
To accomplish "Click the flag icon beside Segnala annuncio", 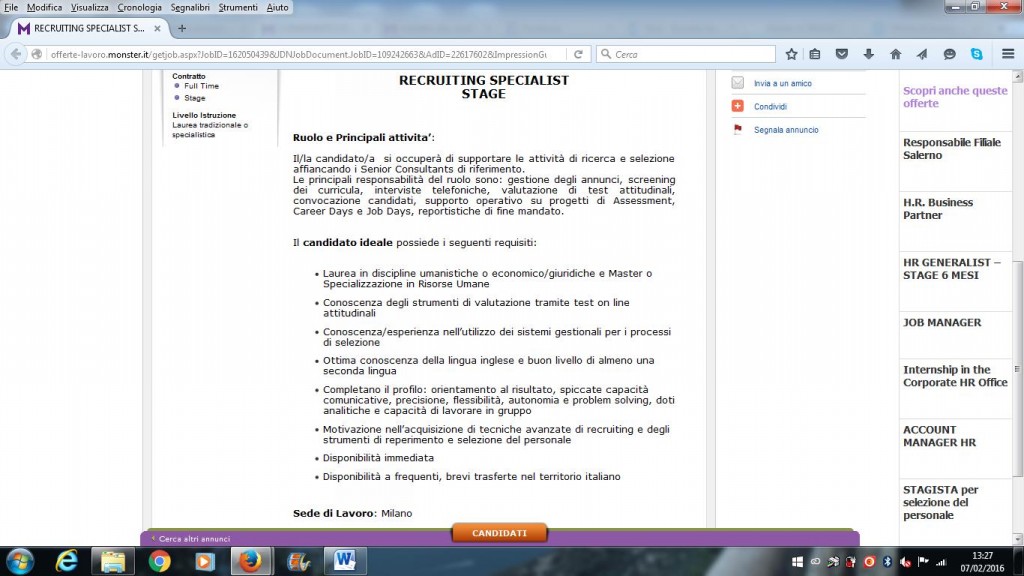I will (x=737, y=129).
